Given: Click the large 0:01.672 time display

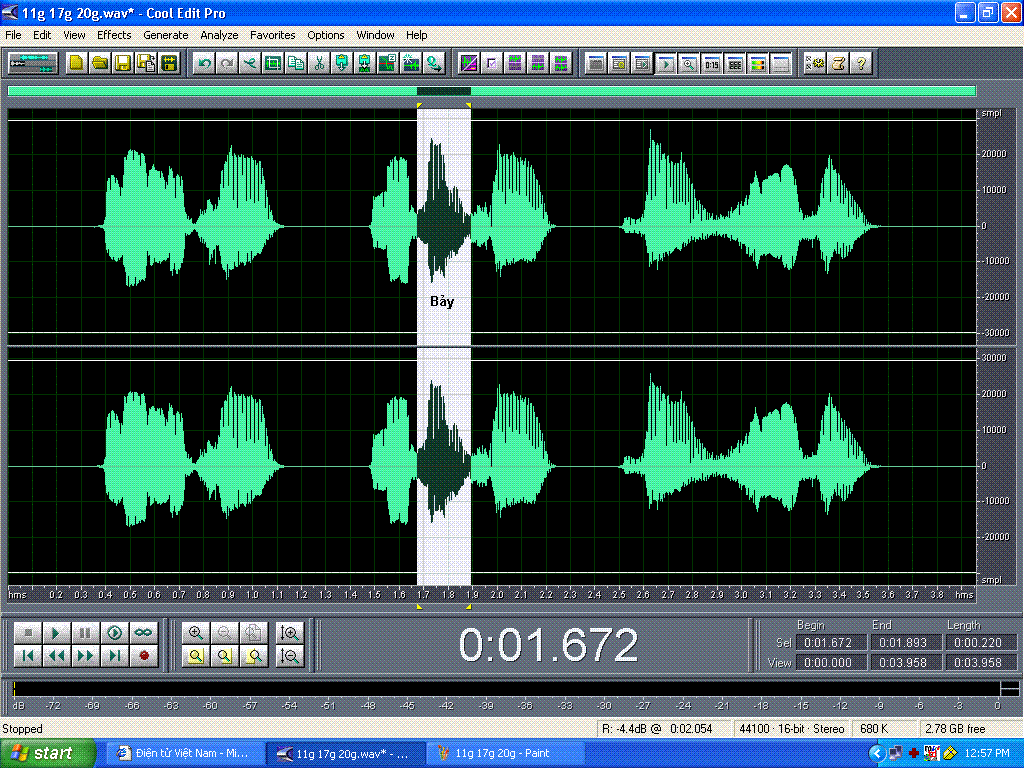Looking at the screenshot, I should tap(548, 645).
